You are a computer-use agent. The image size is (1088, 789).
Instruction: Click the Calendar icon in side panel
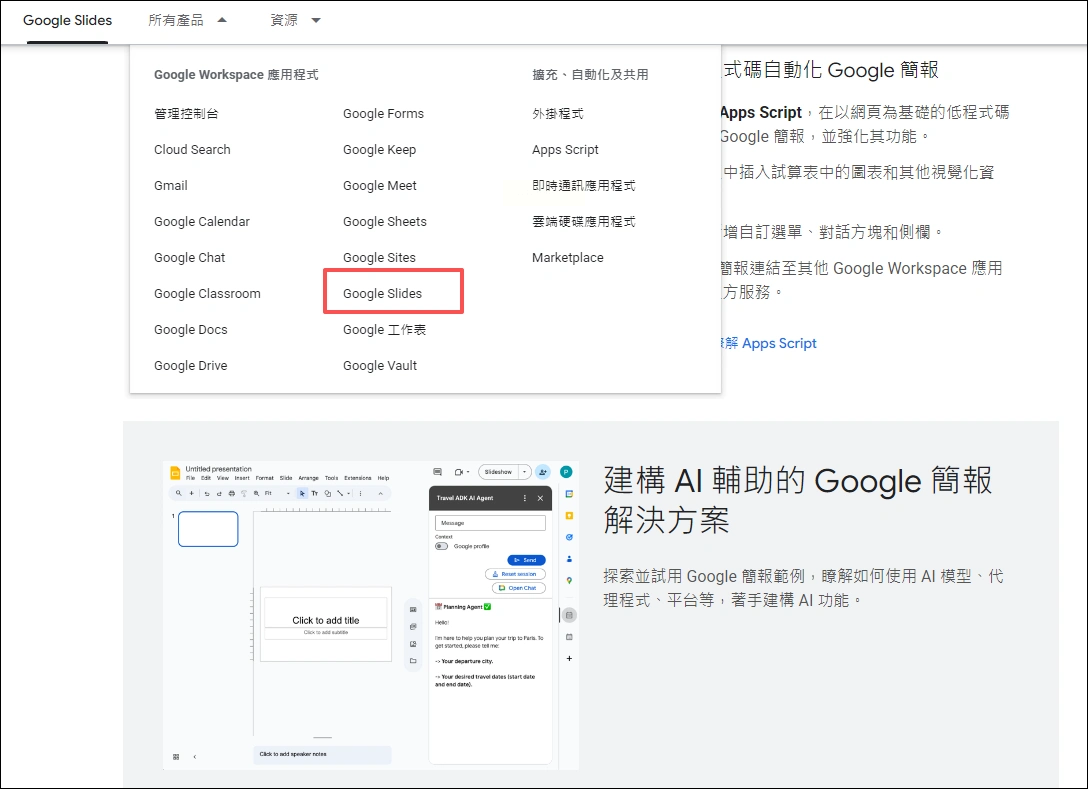click(x=569, y=494)
